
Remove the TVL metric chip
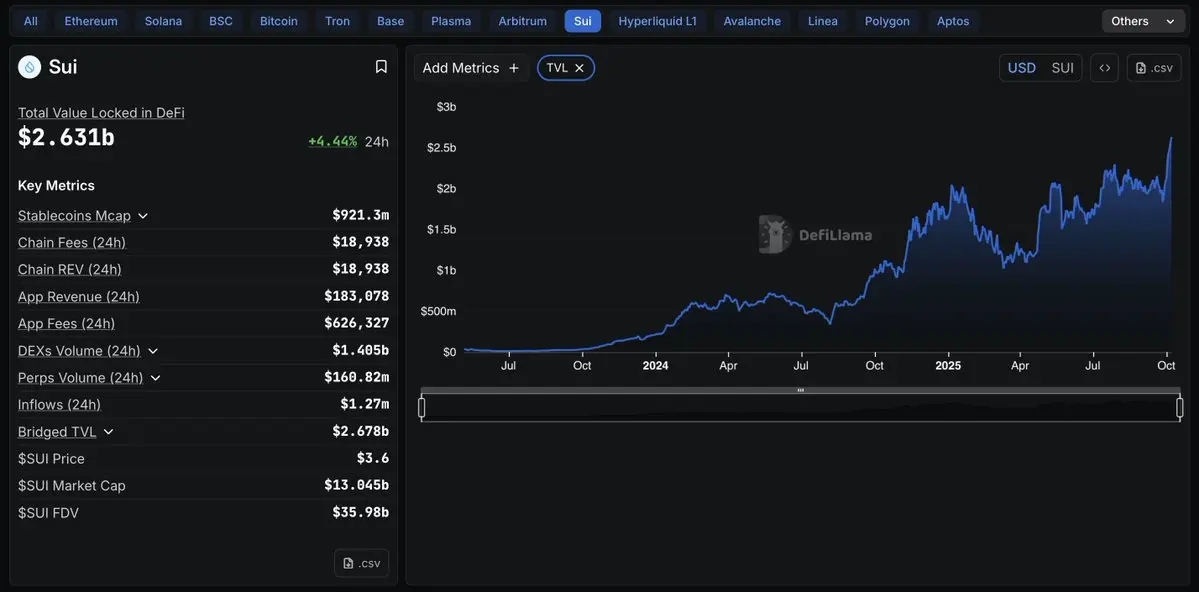[580, 68]
